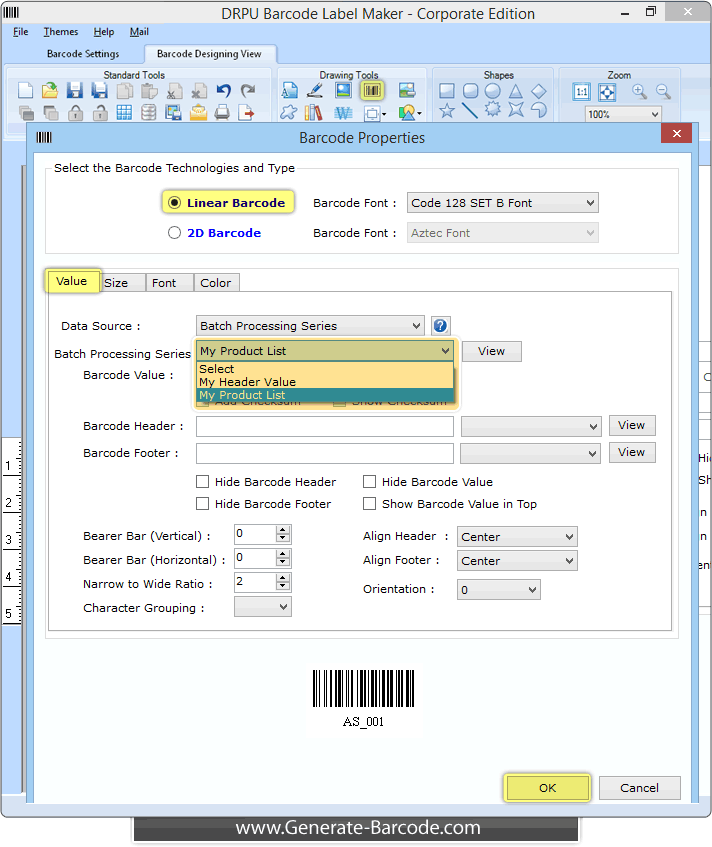
Task: Select the highlighted Barcode tool in Drawing Tools
Action: point(372,90)
